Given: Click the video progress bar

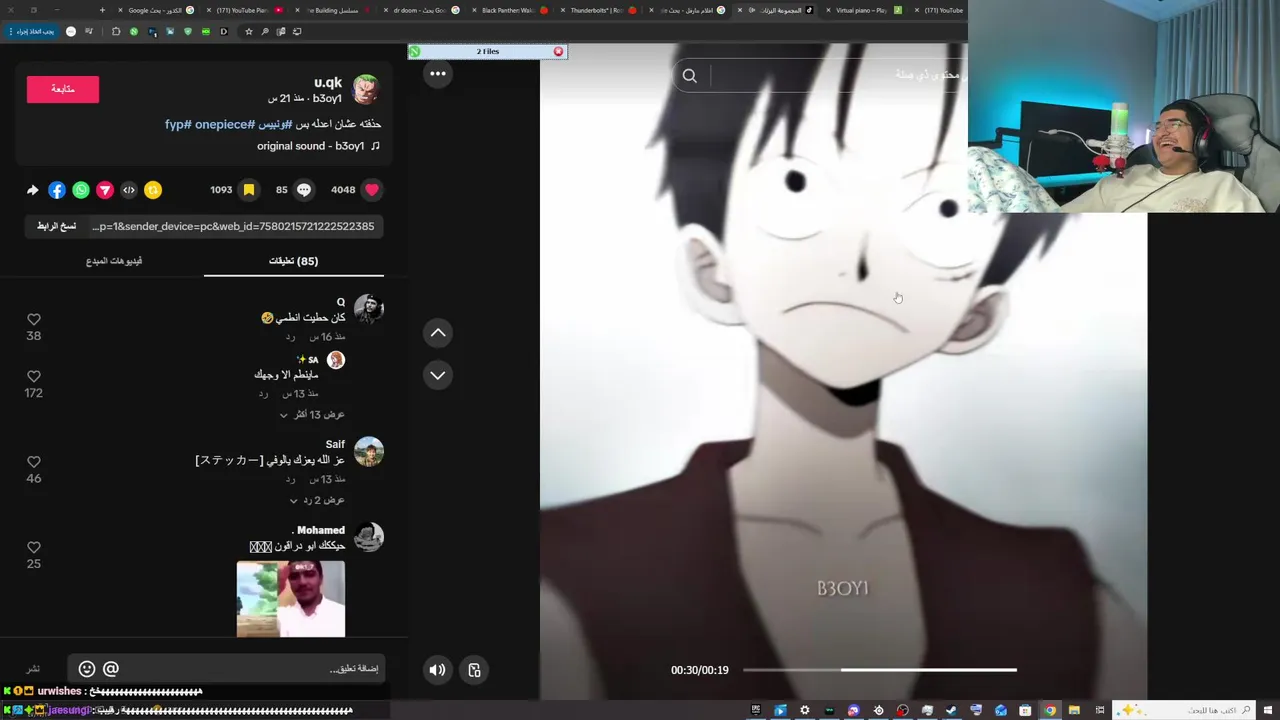Looking at the screenshot, I should coord(880,670).
